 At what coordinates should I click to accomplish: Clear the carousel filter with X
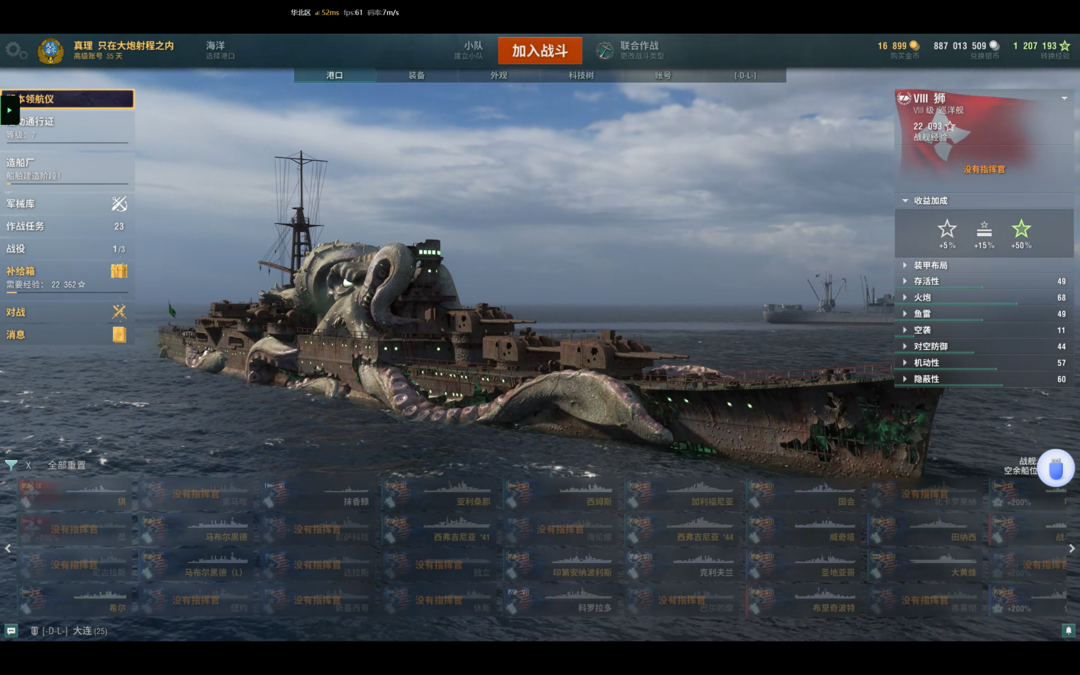coord(28,466)
